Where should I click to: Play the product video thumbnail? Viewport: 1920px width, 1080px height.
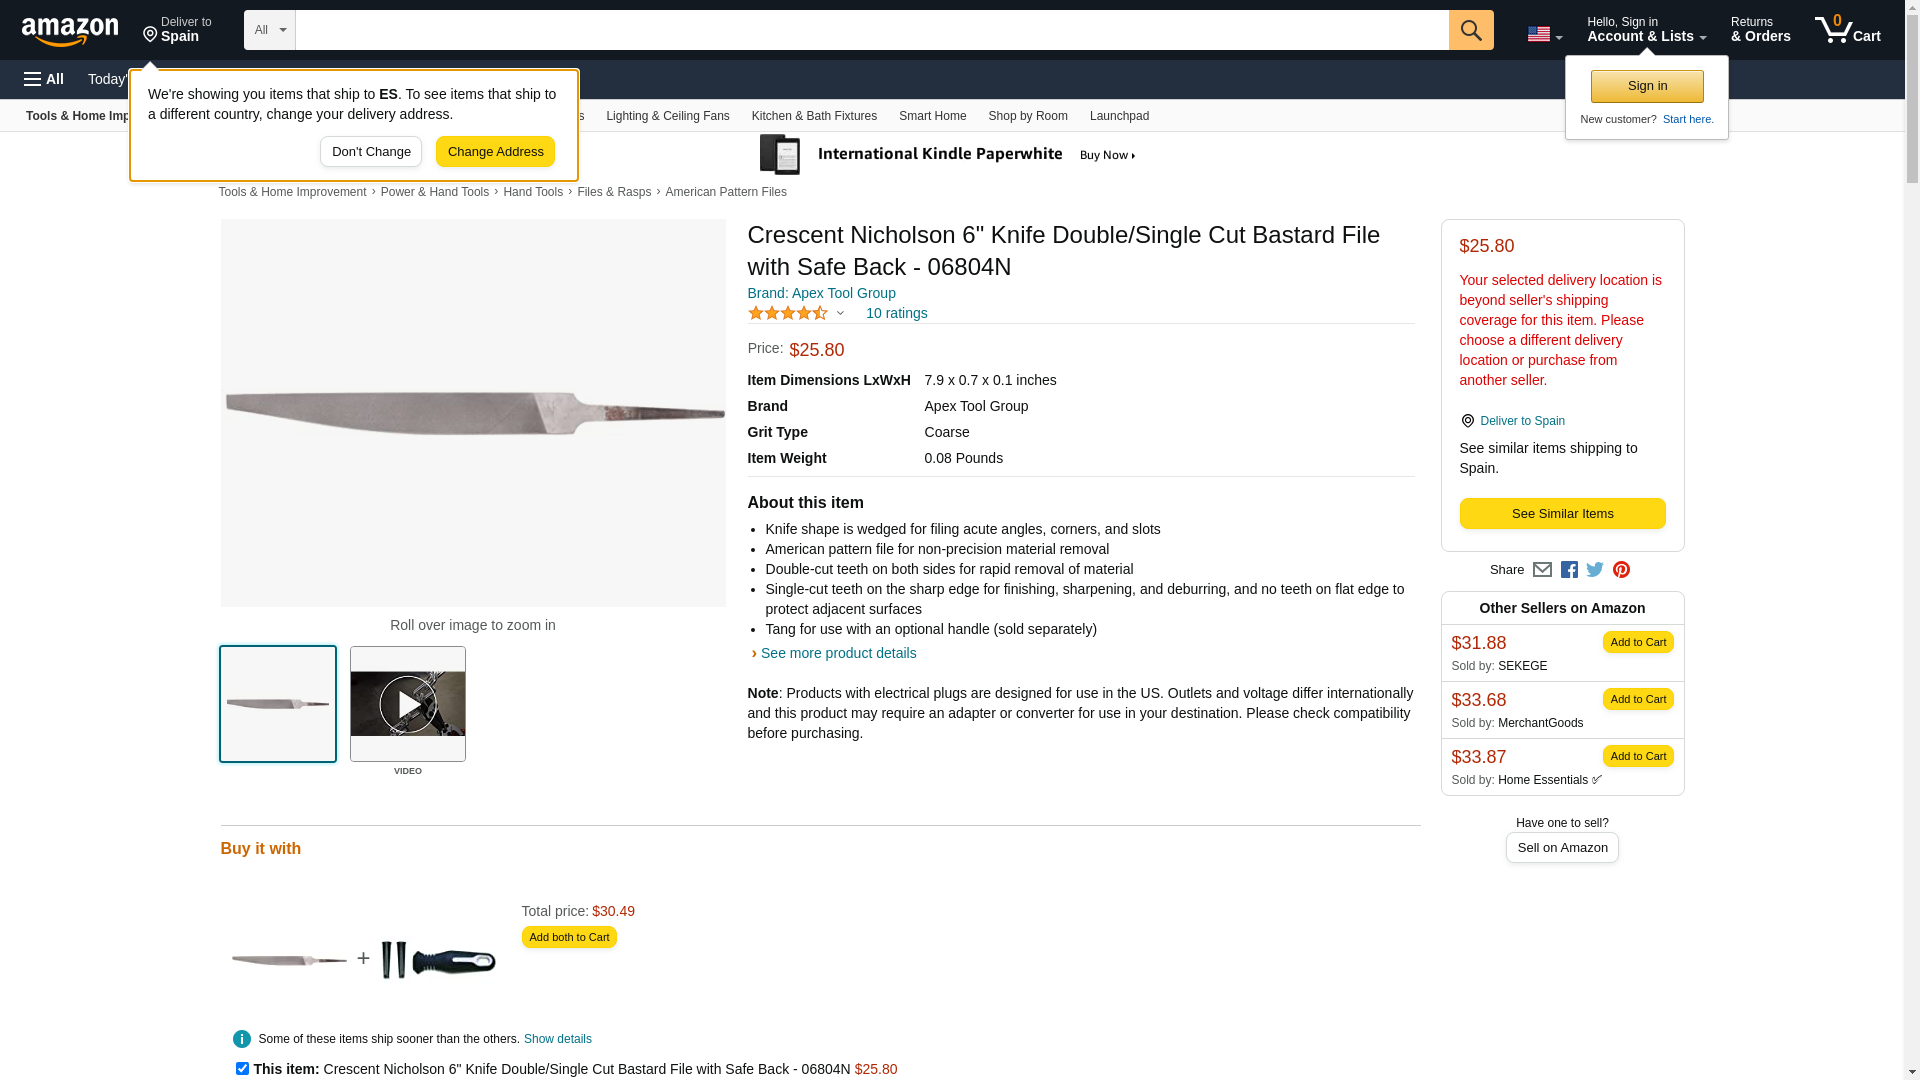click(x=408, y=704)
